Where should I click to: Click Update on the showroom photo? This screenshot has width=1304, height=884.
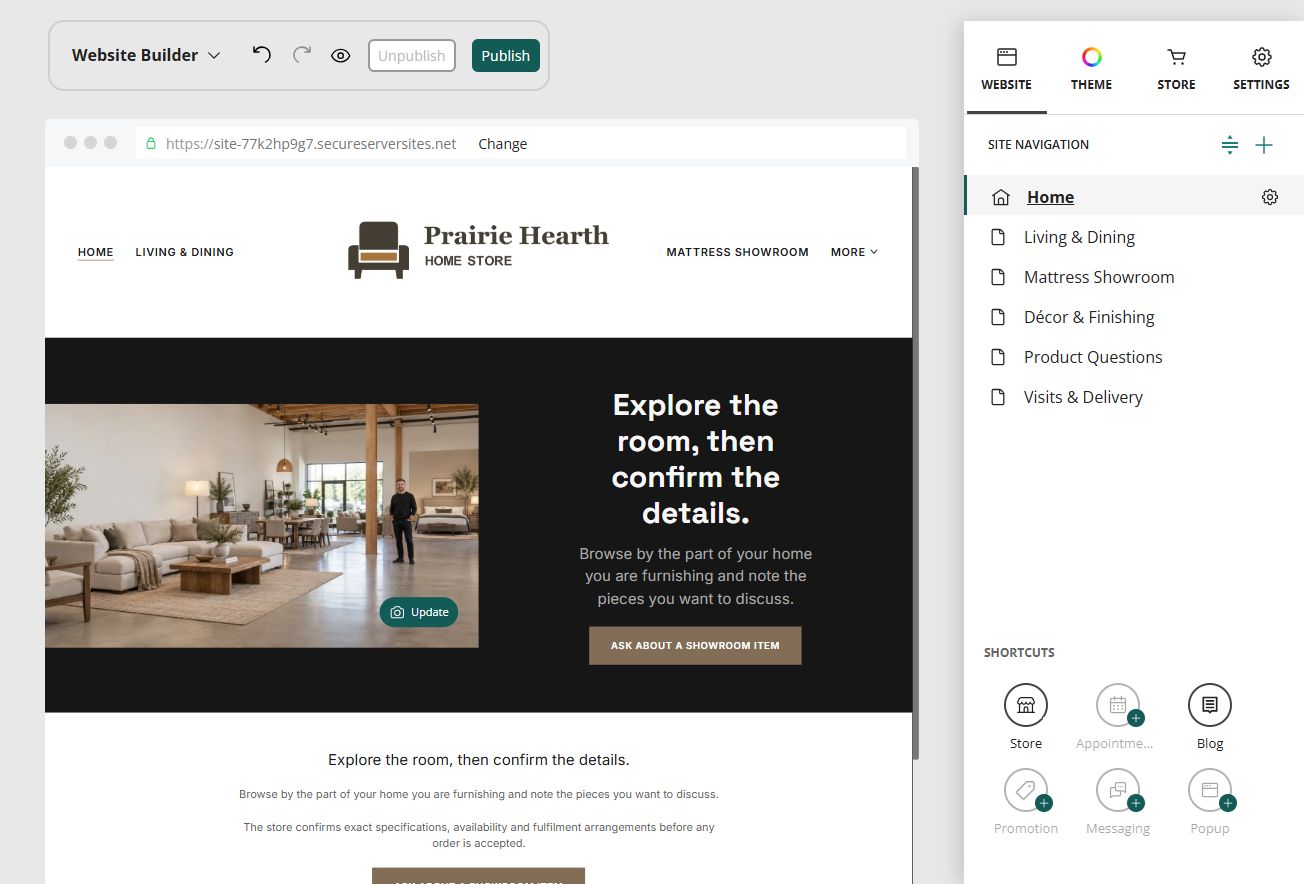pos(419,612)
